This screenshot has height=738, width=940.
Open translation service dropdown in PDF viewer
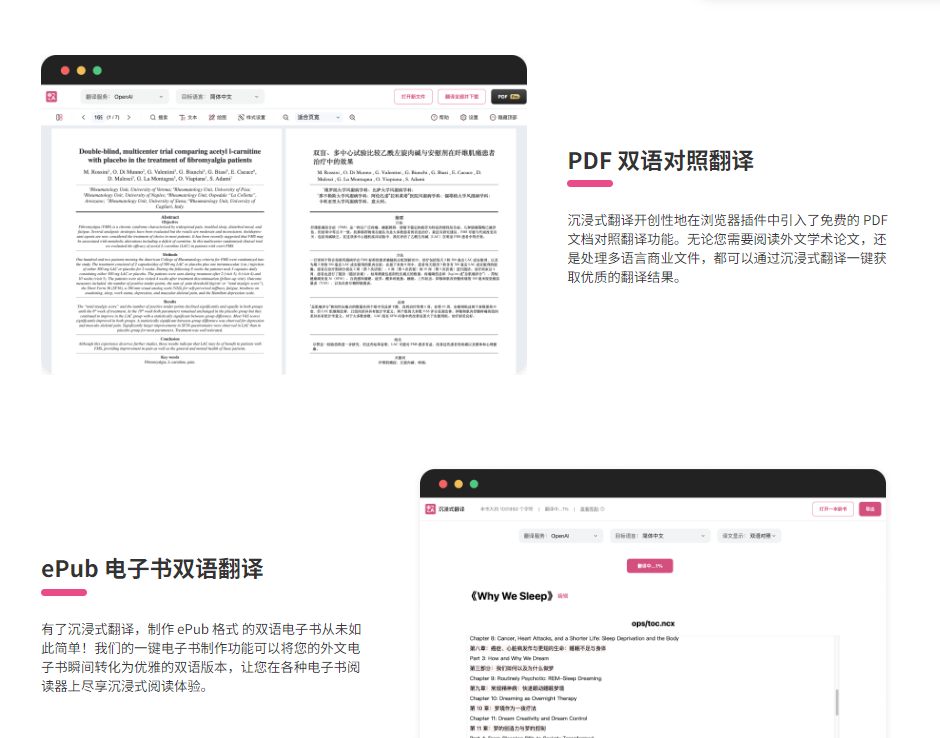(x=124, y=97)
